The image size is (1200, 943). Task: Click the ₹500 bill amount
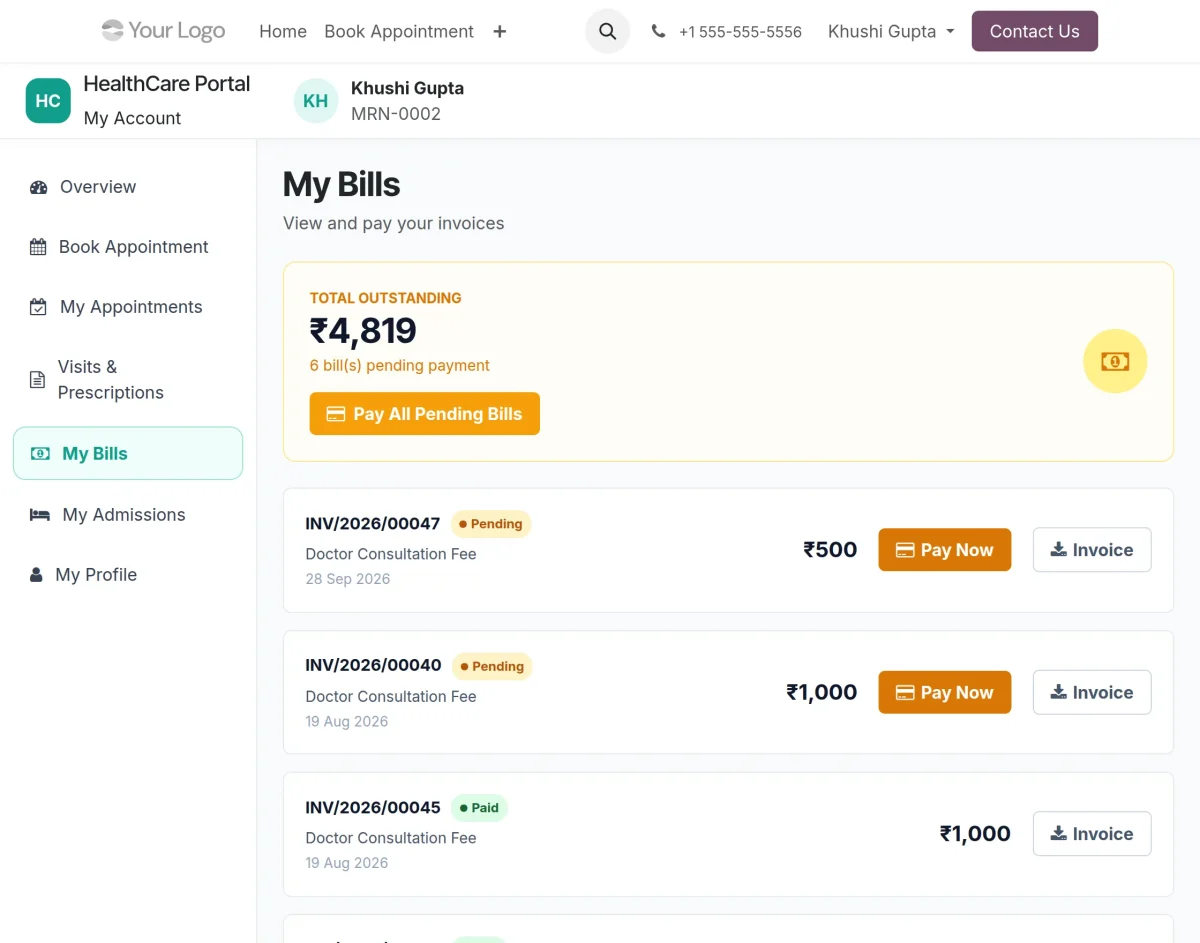(x=830, y=550)
